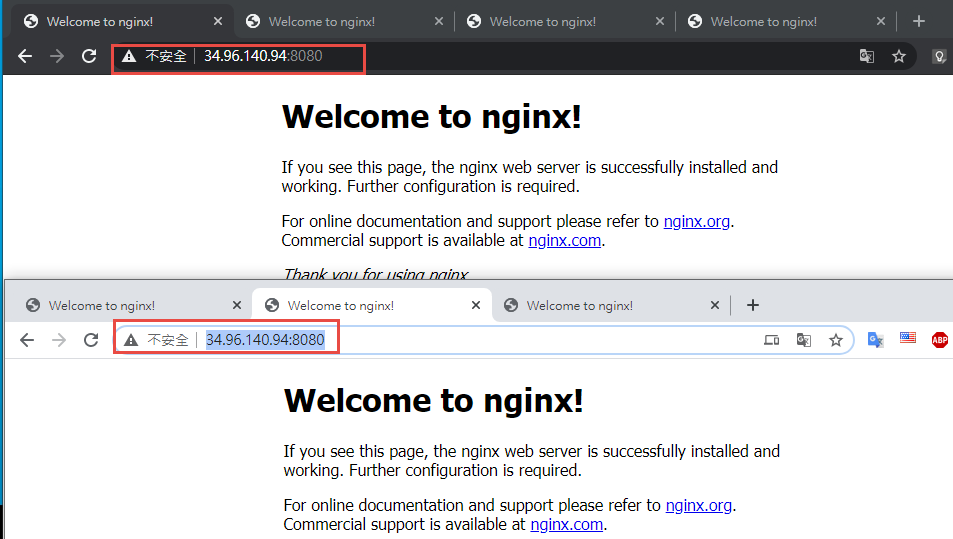Viewport: 953px width, 539px height.
Task: Open new tab in dark browser window
Action: [919, 21]
